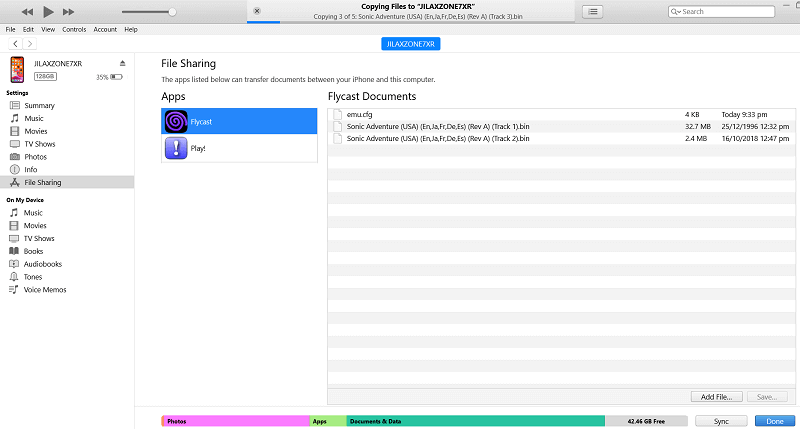Click the Documents & Data storage segment
Screen dimensions: 800x429
tap(476, 421)
